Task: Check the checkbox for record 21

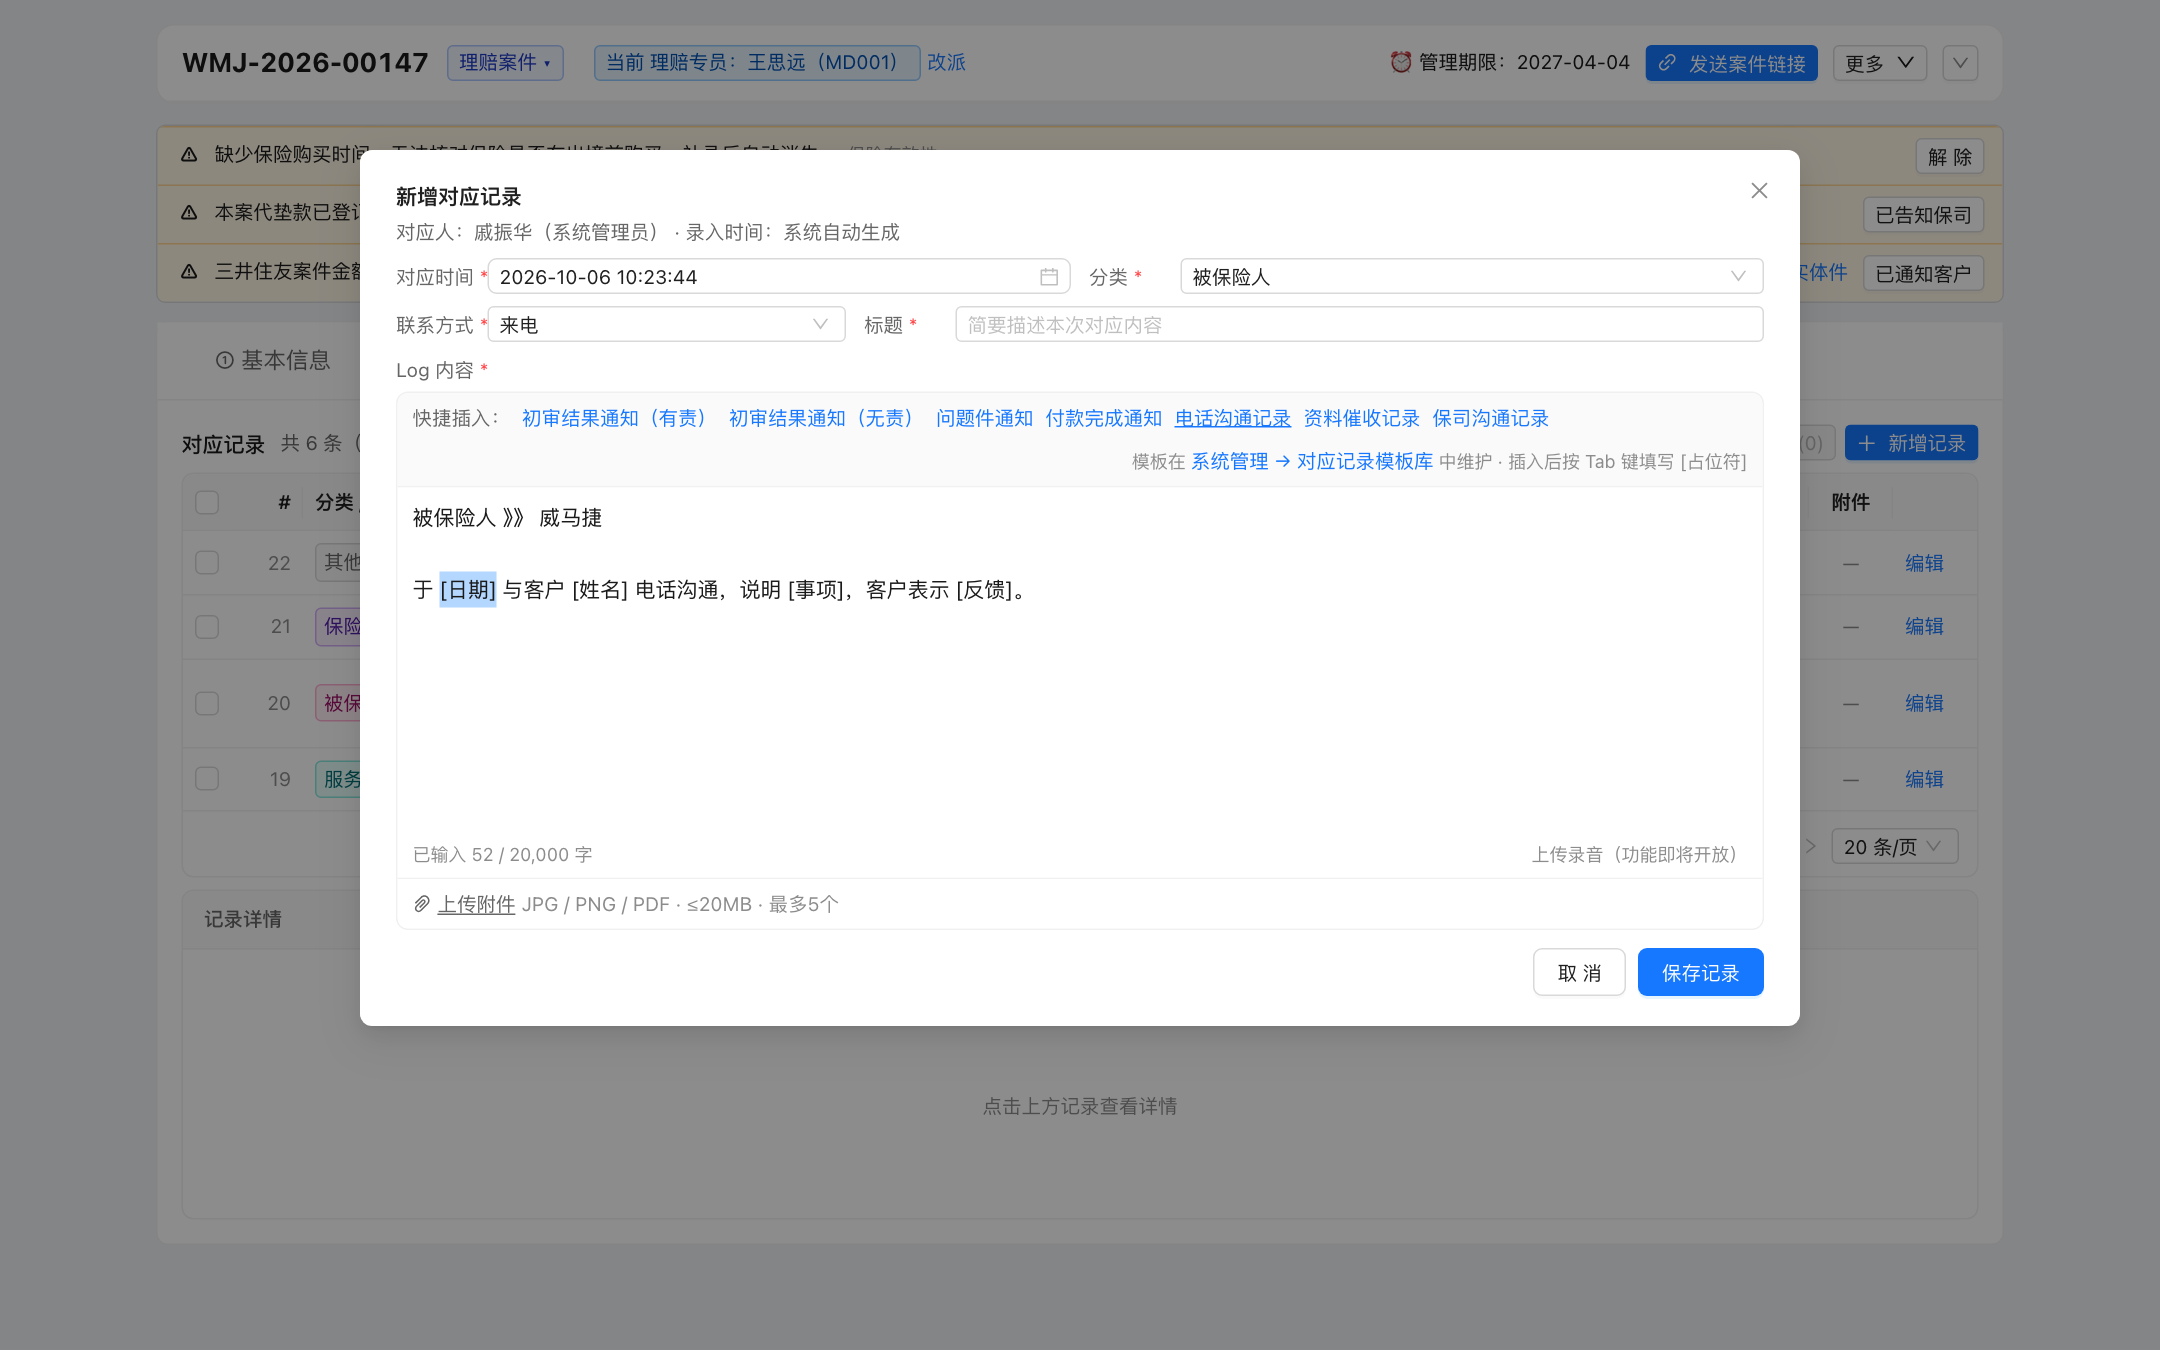Action: click(207, 626)
